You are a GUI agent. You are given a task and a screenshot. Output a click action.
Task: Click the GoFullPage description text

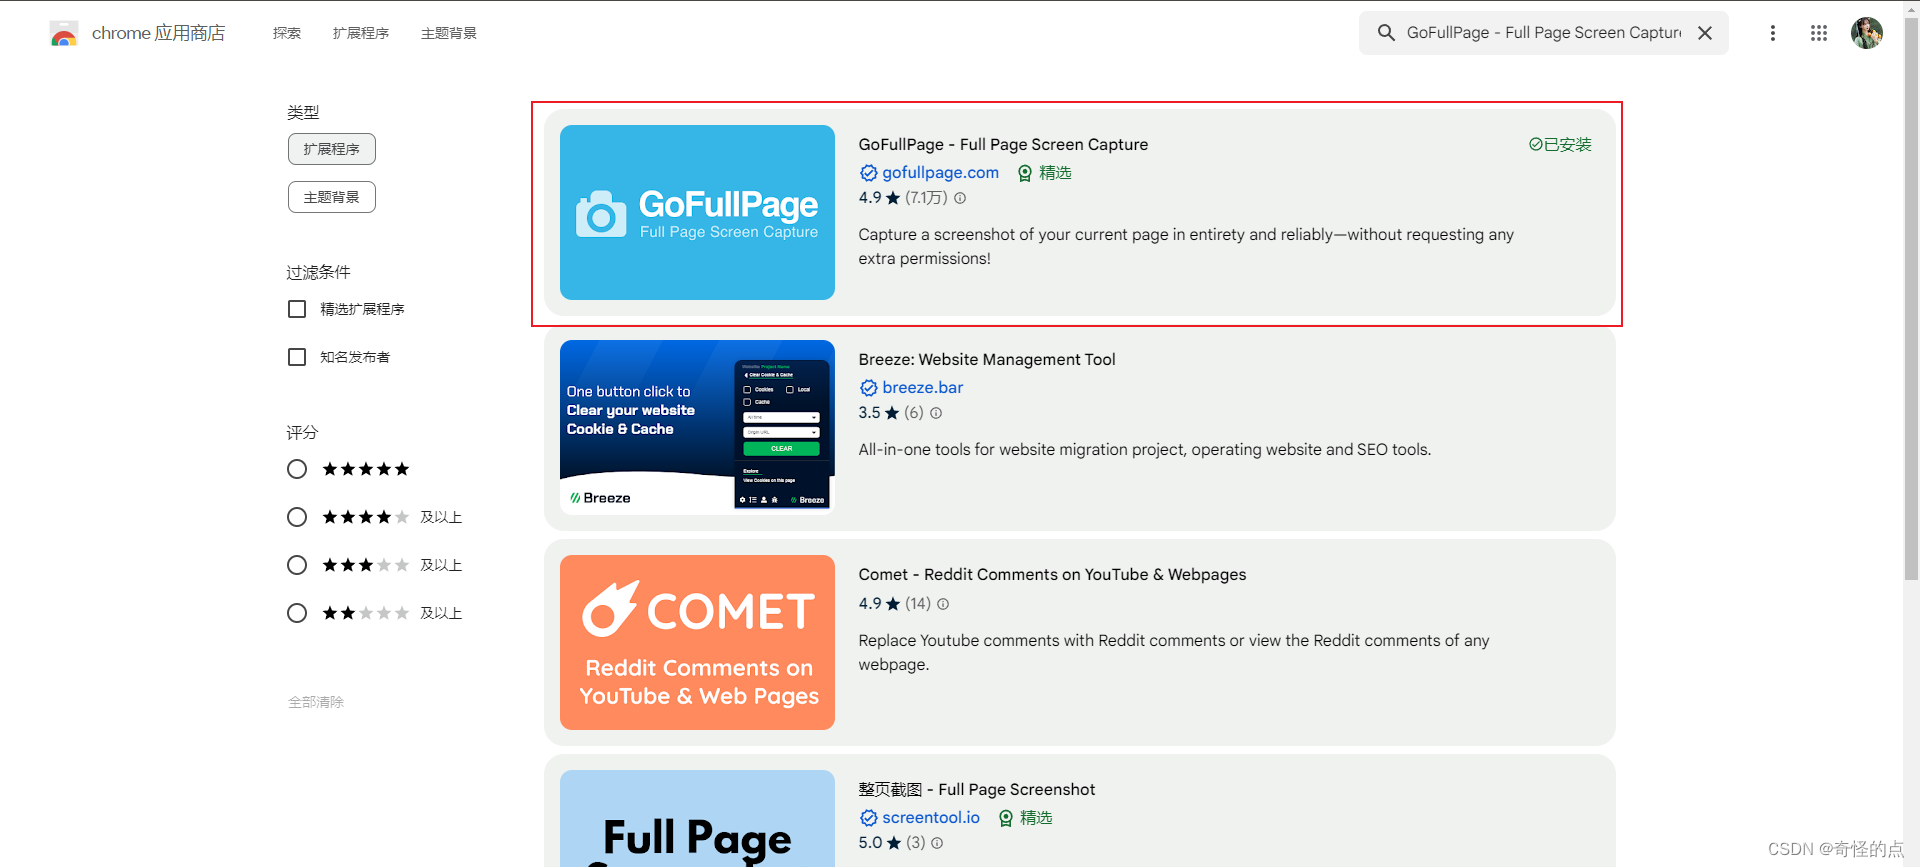(1186, 247)
